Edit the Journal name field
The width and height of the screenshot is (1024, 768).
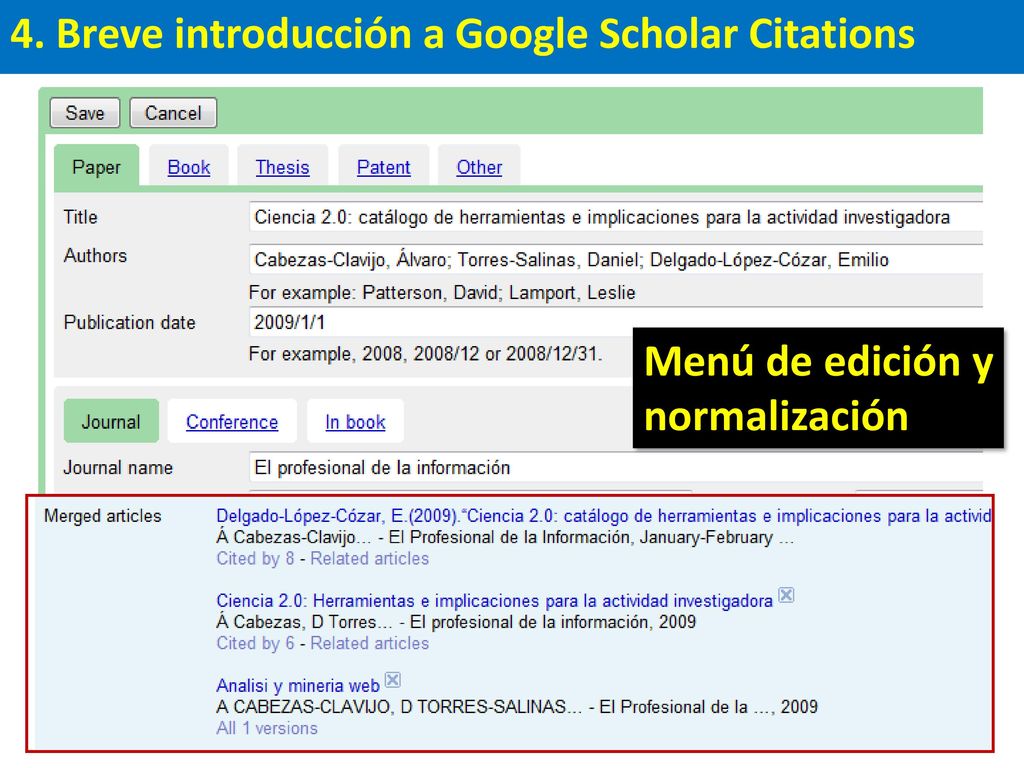(615, 468)
